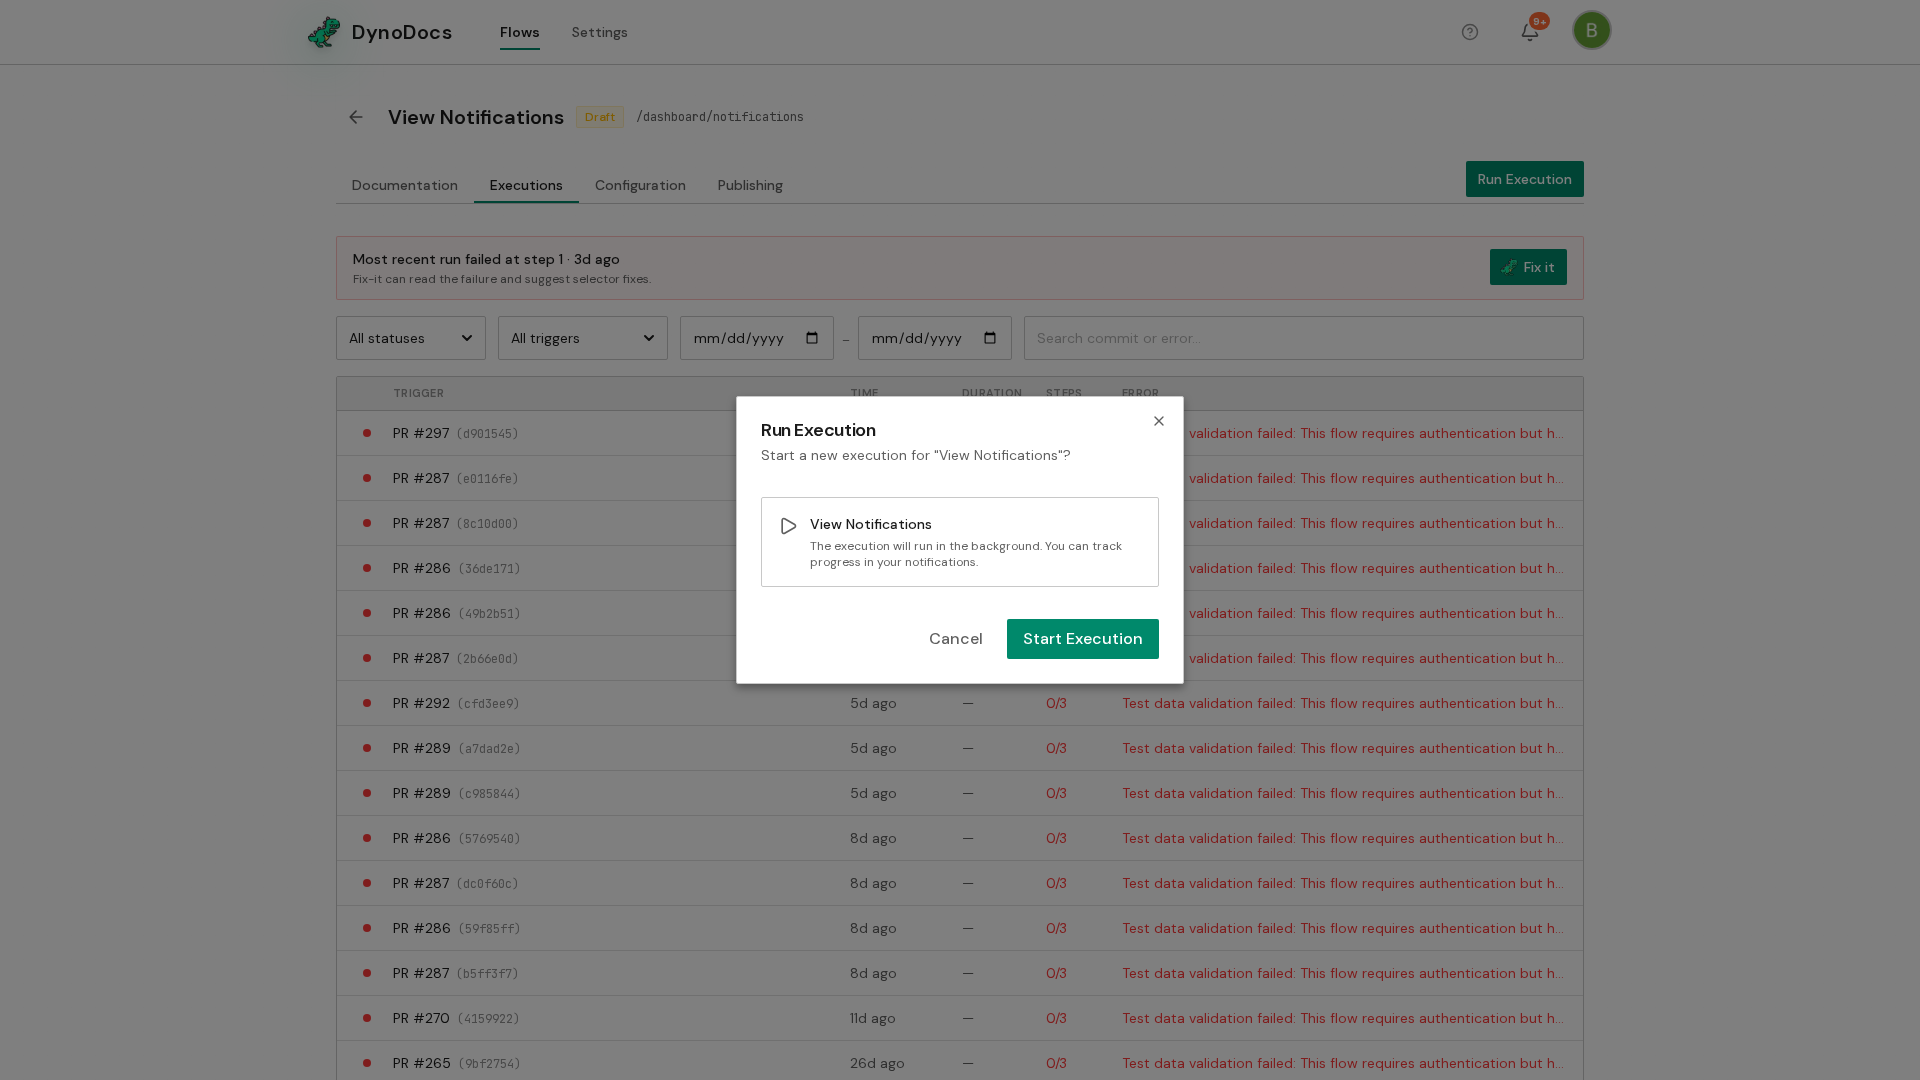Select the PR #270 (4159922) row
The height and width of the screenshot is (1080, 1920).
point(960,1018)
